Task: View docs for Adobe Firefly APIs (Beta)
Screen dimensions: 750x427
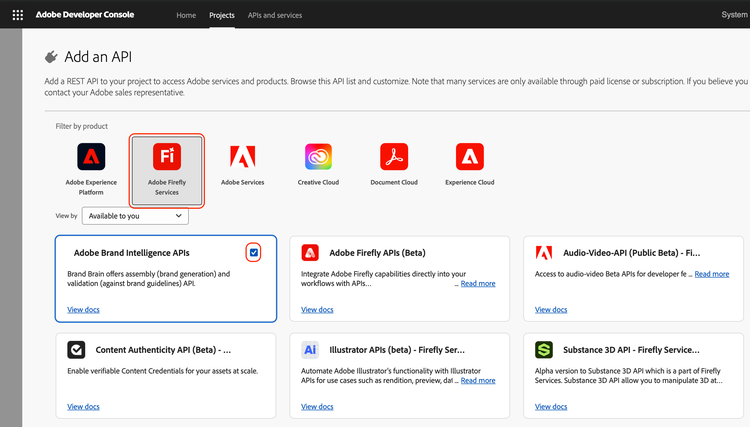Action: [317, 309]
